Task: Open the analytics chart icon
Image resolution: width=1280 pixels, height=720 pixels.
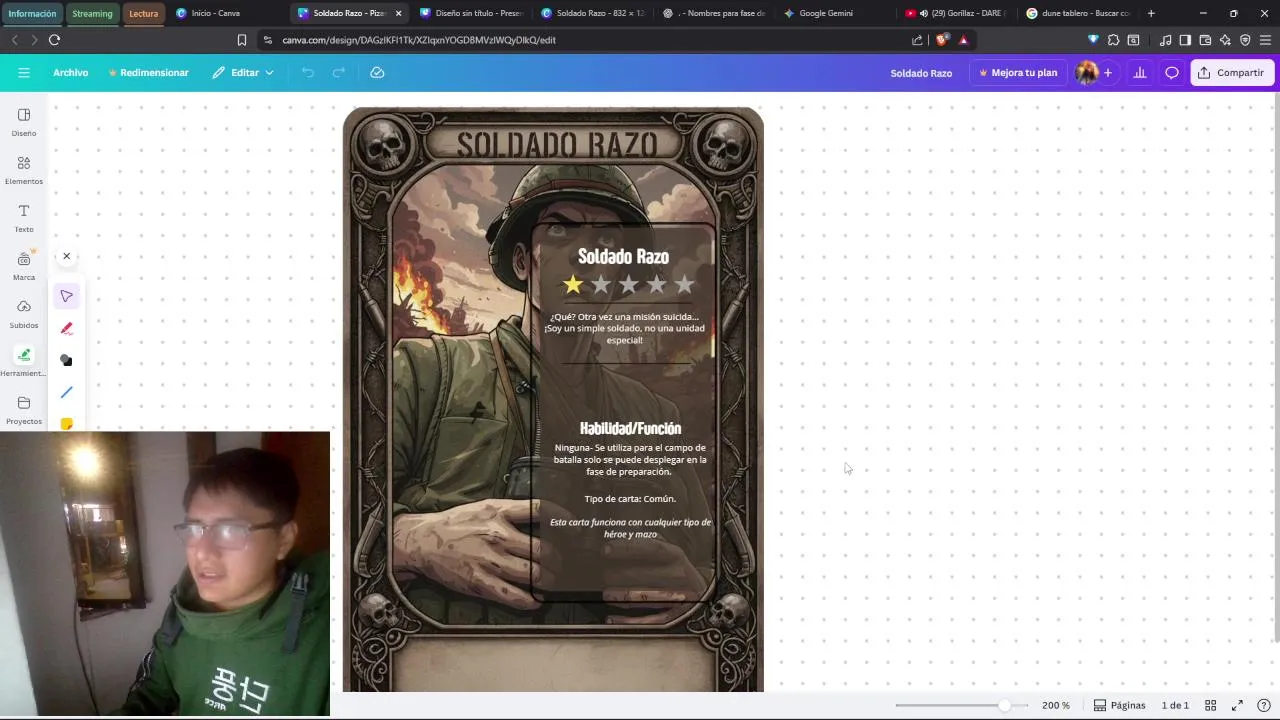Action: [1139, 73]
